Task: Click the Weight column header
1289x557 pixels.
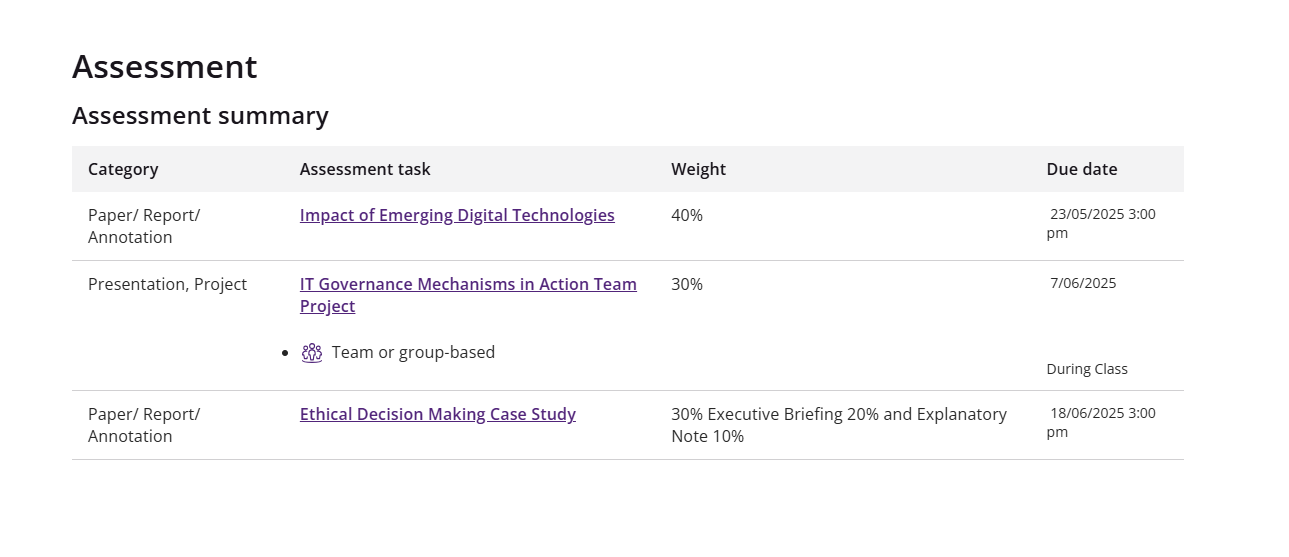Action: click(699, 169)
